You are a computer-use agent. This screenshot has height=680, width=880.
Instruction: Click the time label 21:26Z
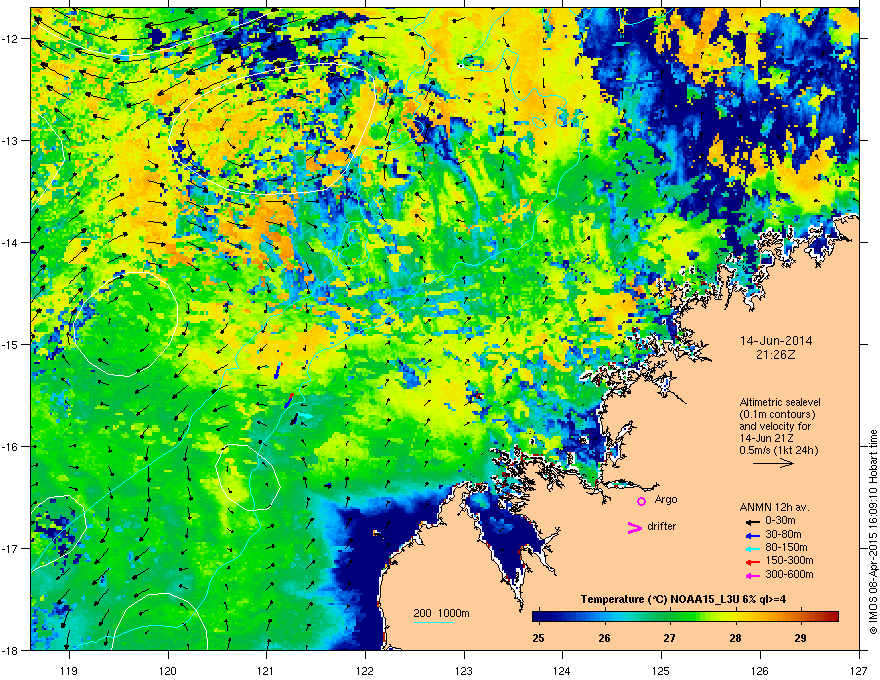coord(776,355)
